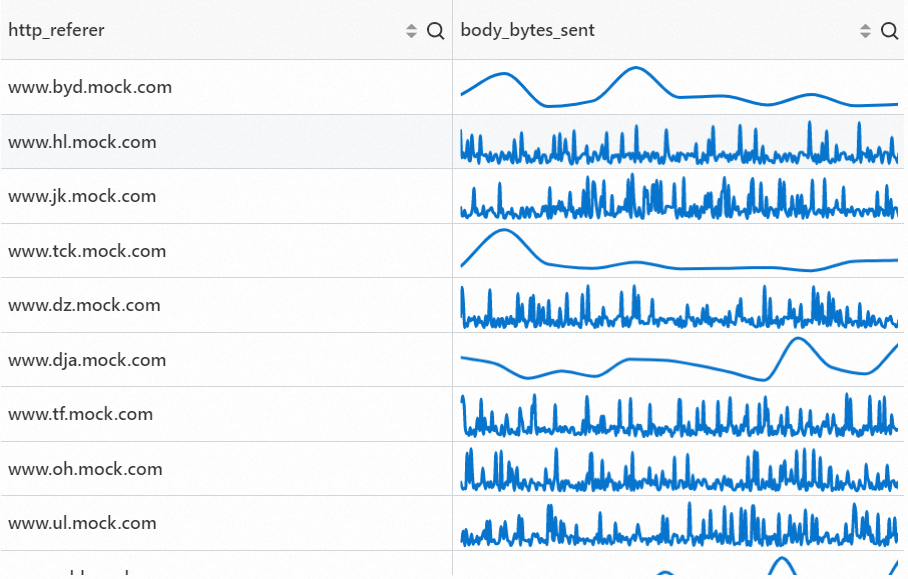Click the http_referer column header
Image resolution: width=908 pixels, height=579 pixels.
click(x=57, y=30)
